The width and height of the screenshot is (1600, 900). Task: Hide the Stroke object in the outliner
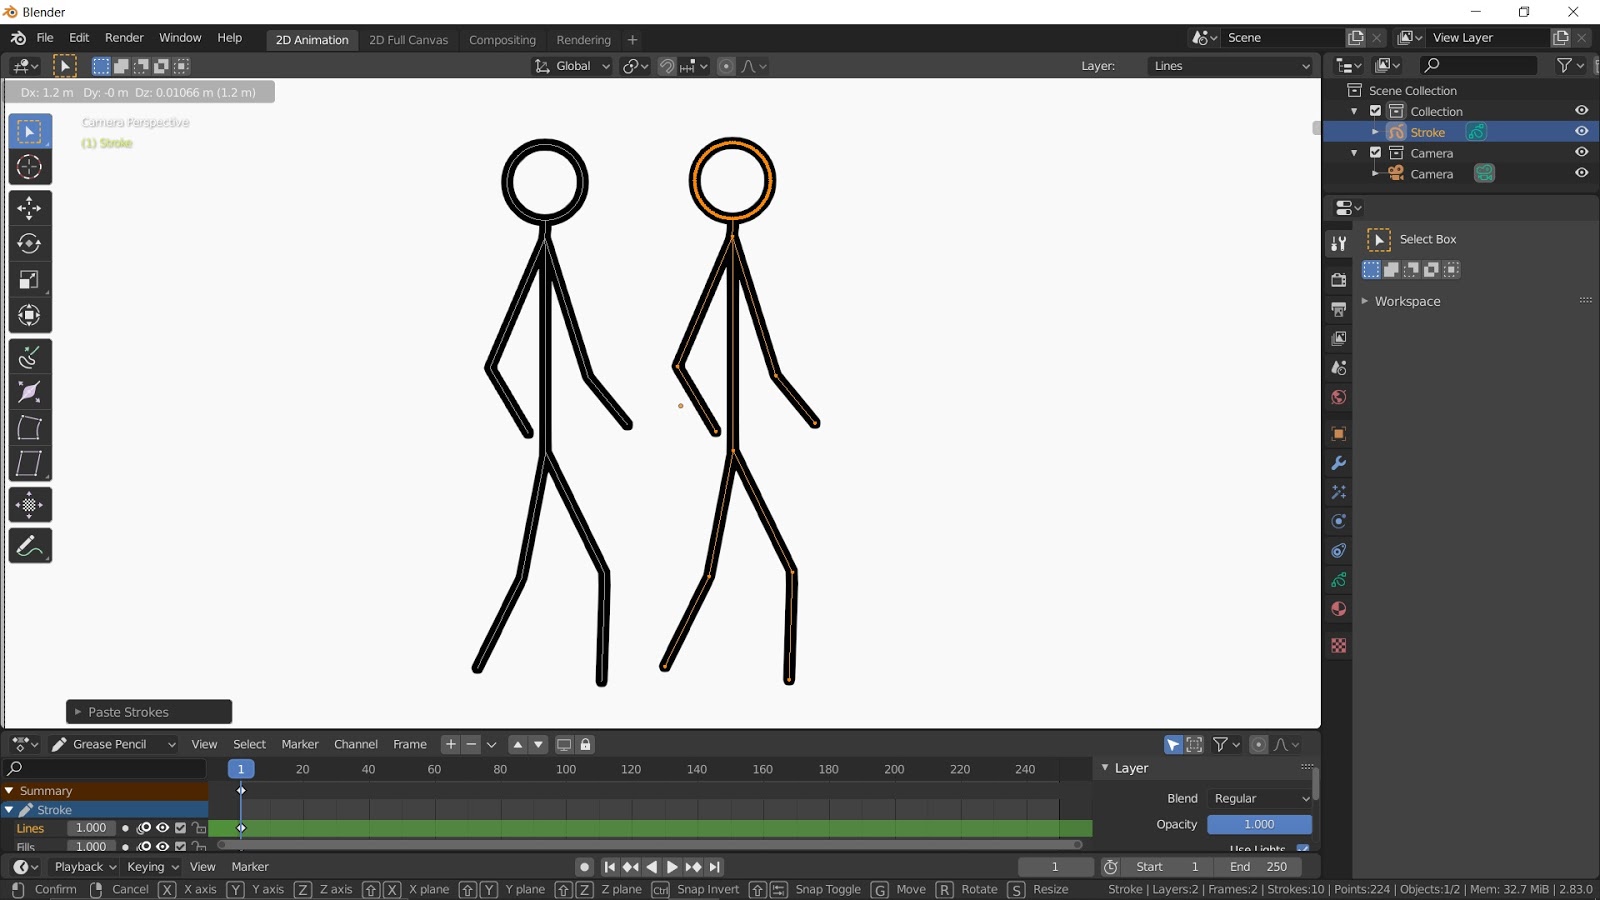click(x=1581, y=131)
